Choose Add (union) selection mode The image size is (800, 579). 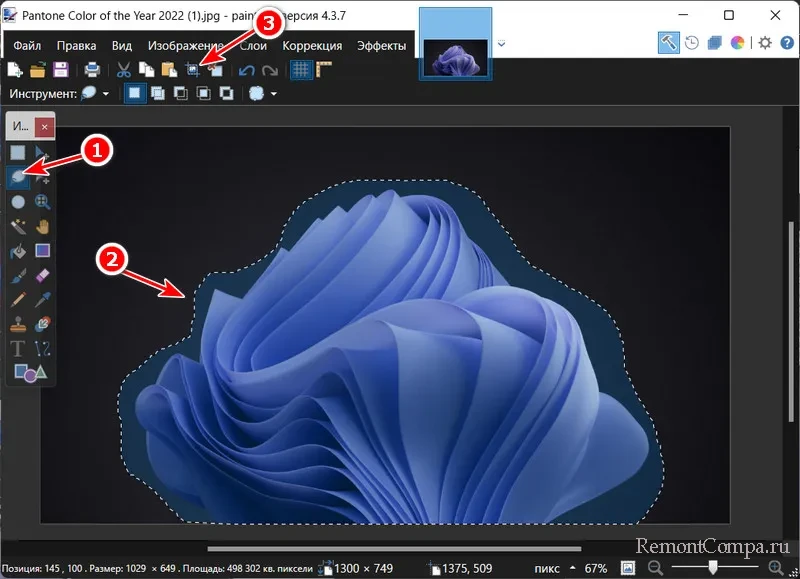[158, 93]
